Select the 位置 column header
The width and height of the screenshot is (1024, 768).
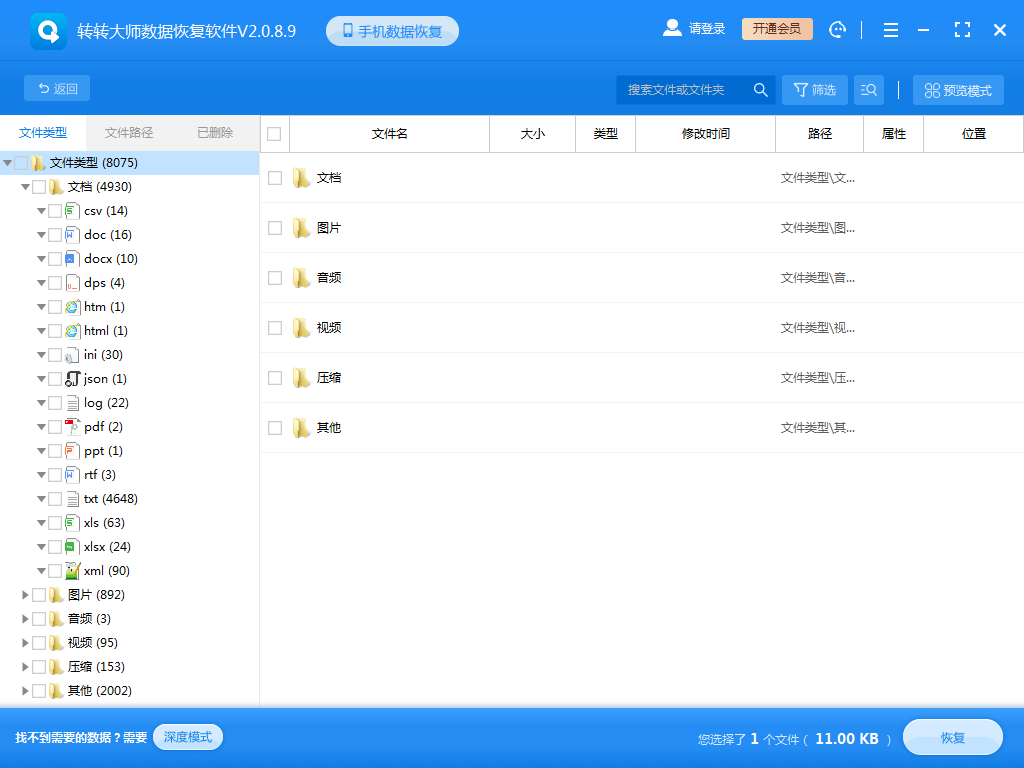pos(973,134)
